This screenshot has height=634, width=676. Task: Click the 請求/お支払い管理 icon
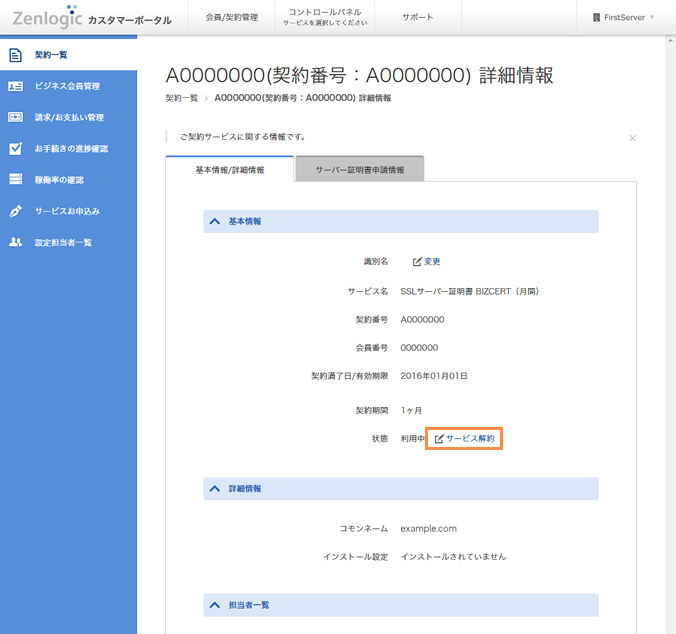pos(15,117)
